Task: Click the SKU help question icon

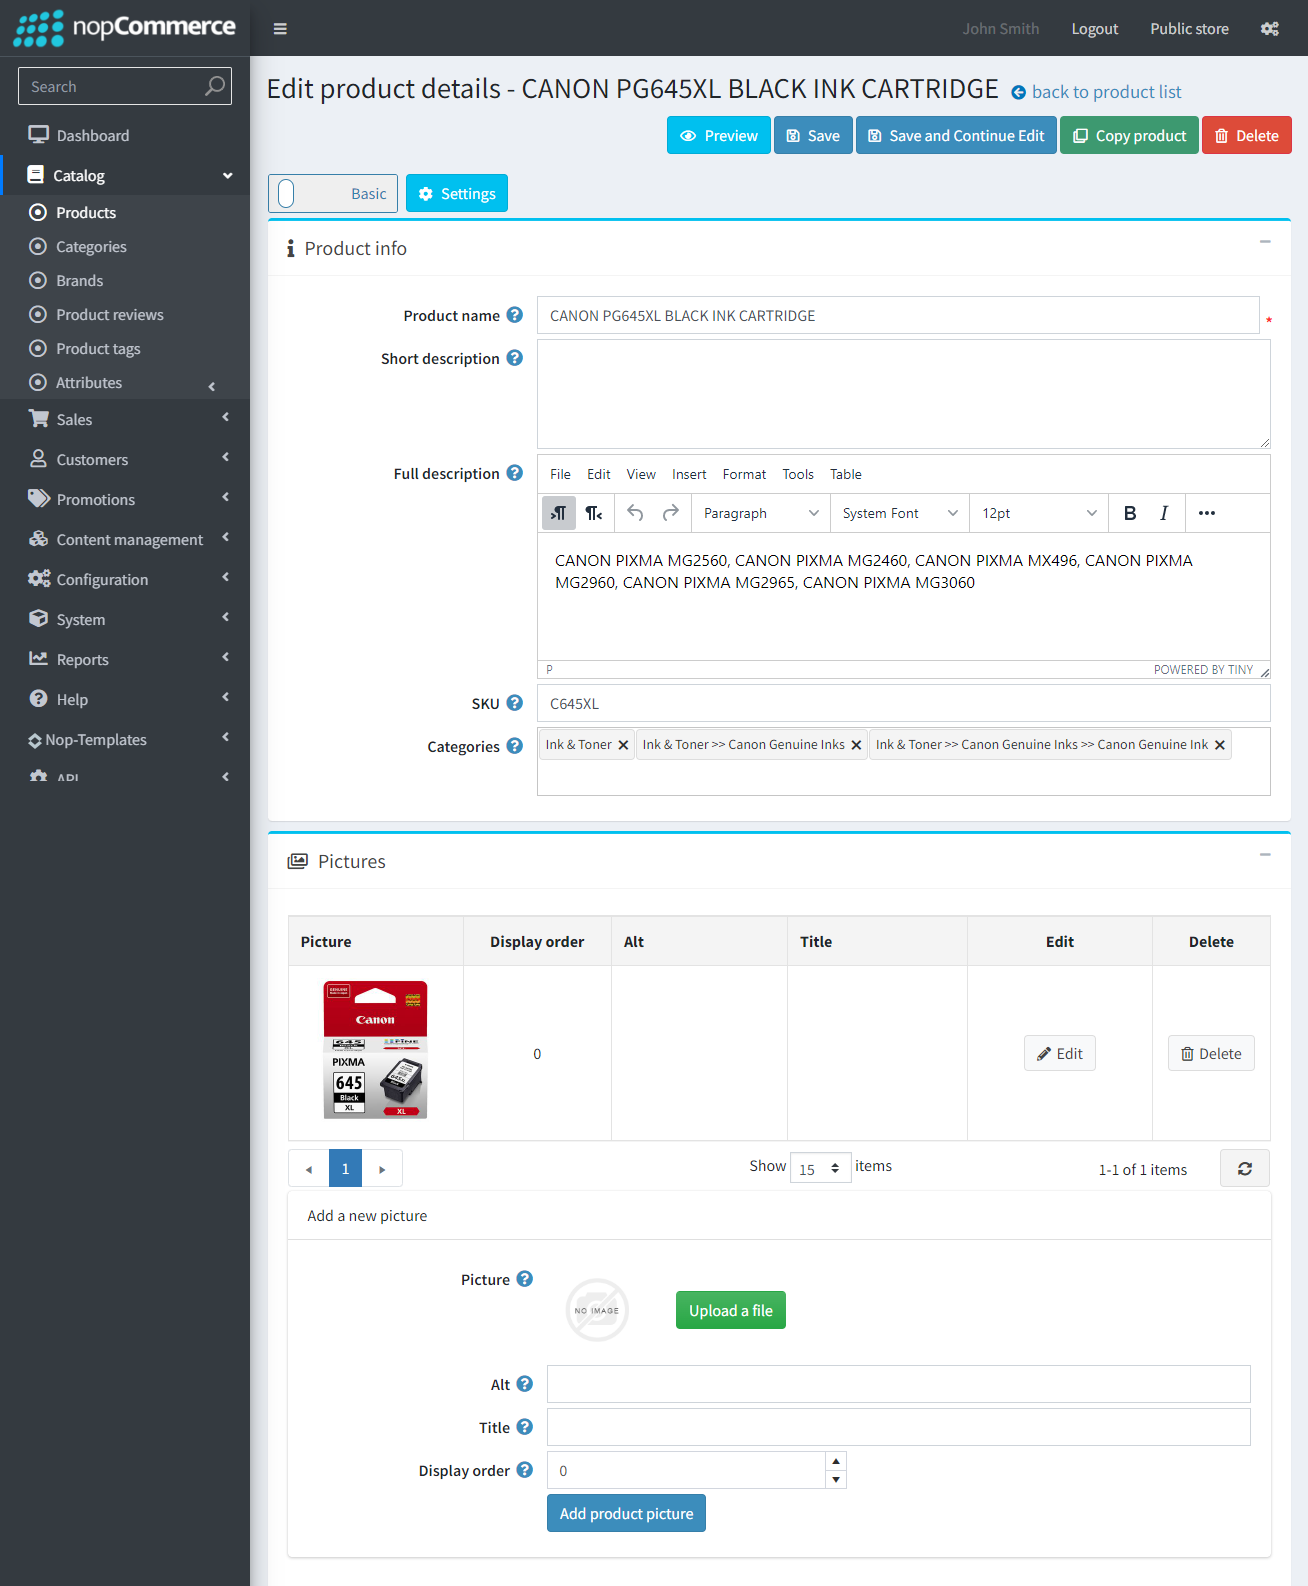Action: tap(514, 703)
